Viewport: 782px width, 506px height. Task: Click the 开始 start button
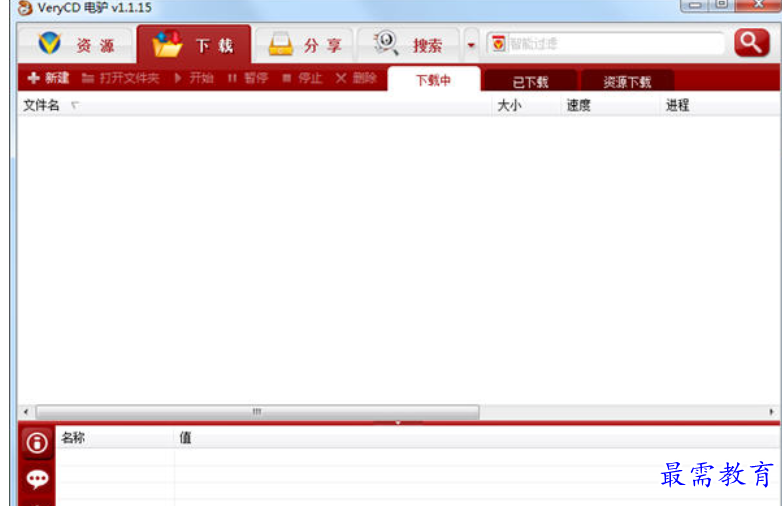[194, 78]
